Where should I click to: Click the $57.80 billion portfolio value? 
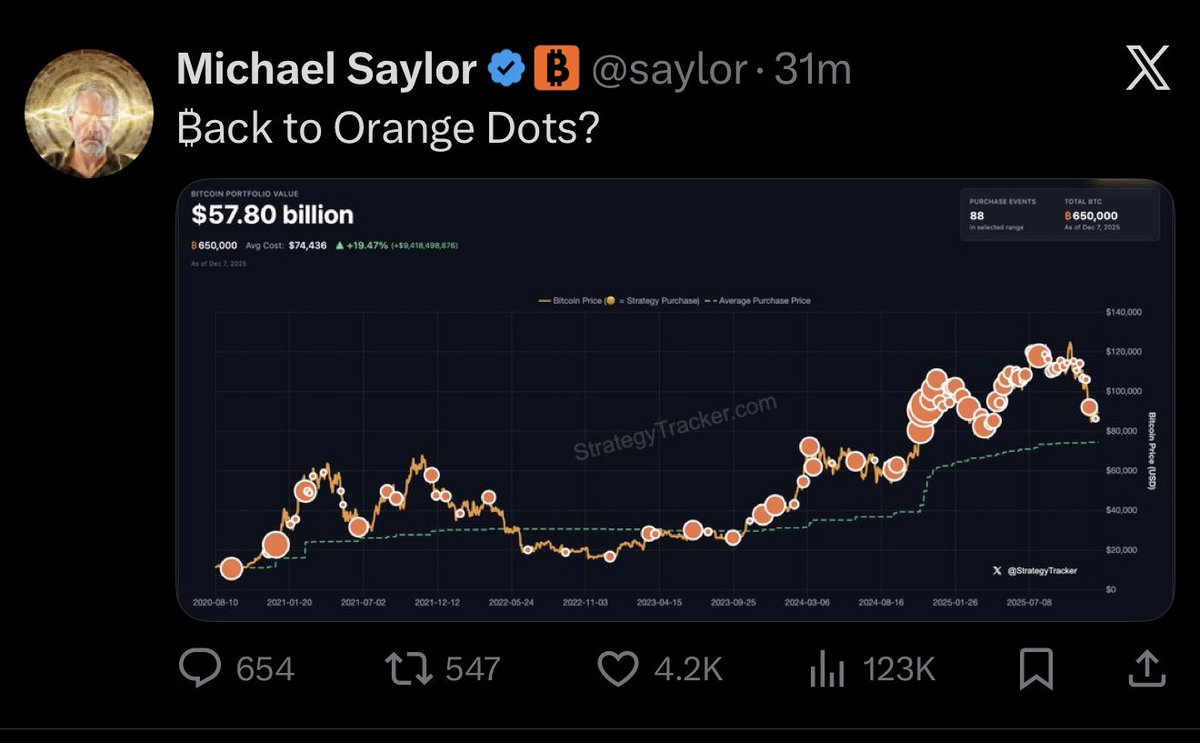point(272,215)
